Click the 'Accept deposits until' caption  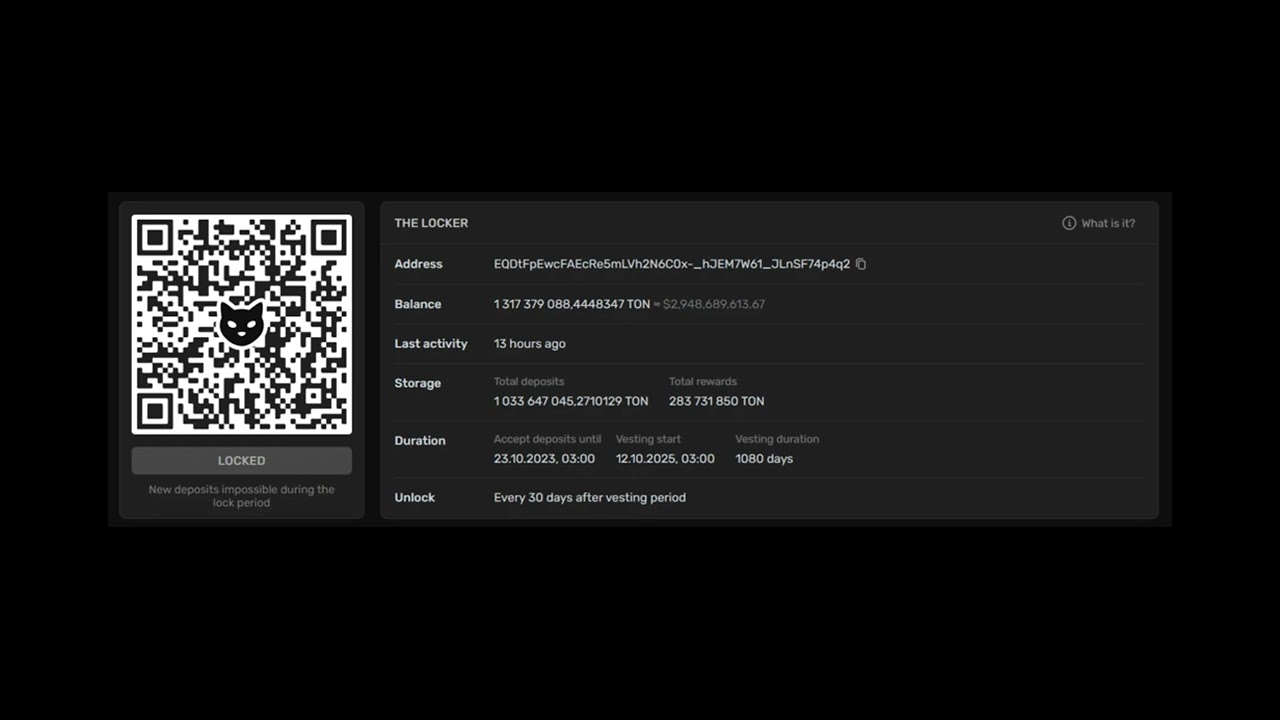pyautogui.click(x=548, y=439)
